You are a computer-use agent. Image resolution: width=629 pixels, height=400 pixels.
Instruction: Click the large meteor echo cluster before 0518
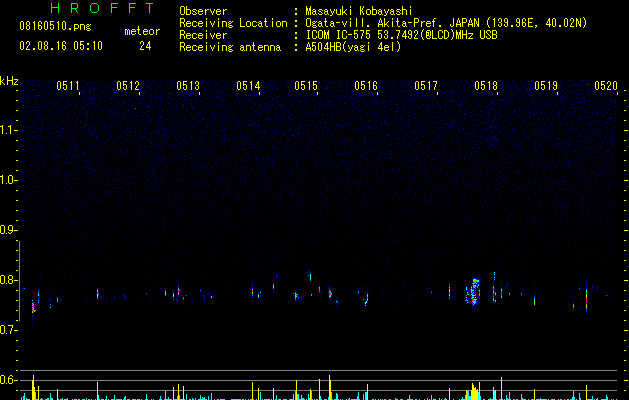(x=473, y=292)
